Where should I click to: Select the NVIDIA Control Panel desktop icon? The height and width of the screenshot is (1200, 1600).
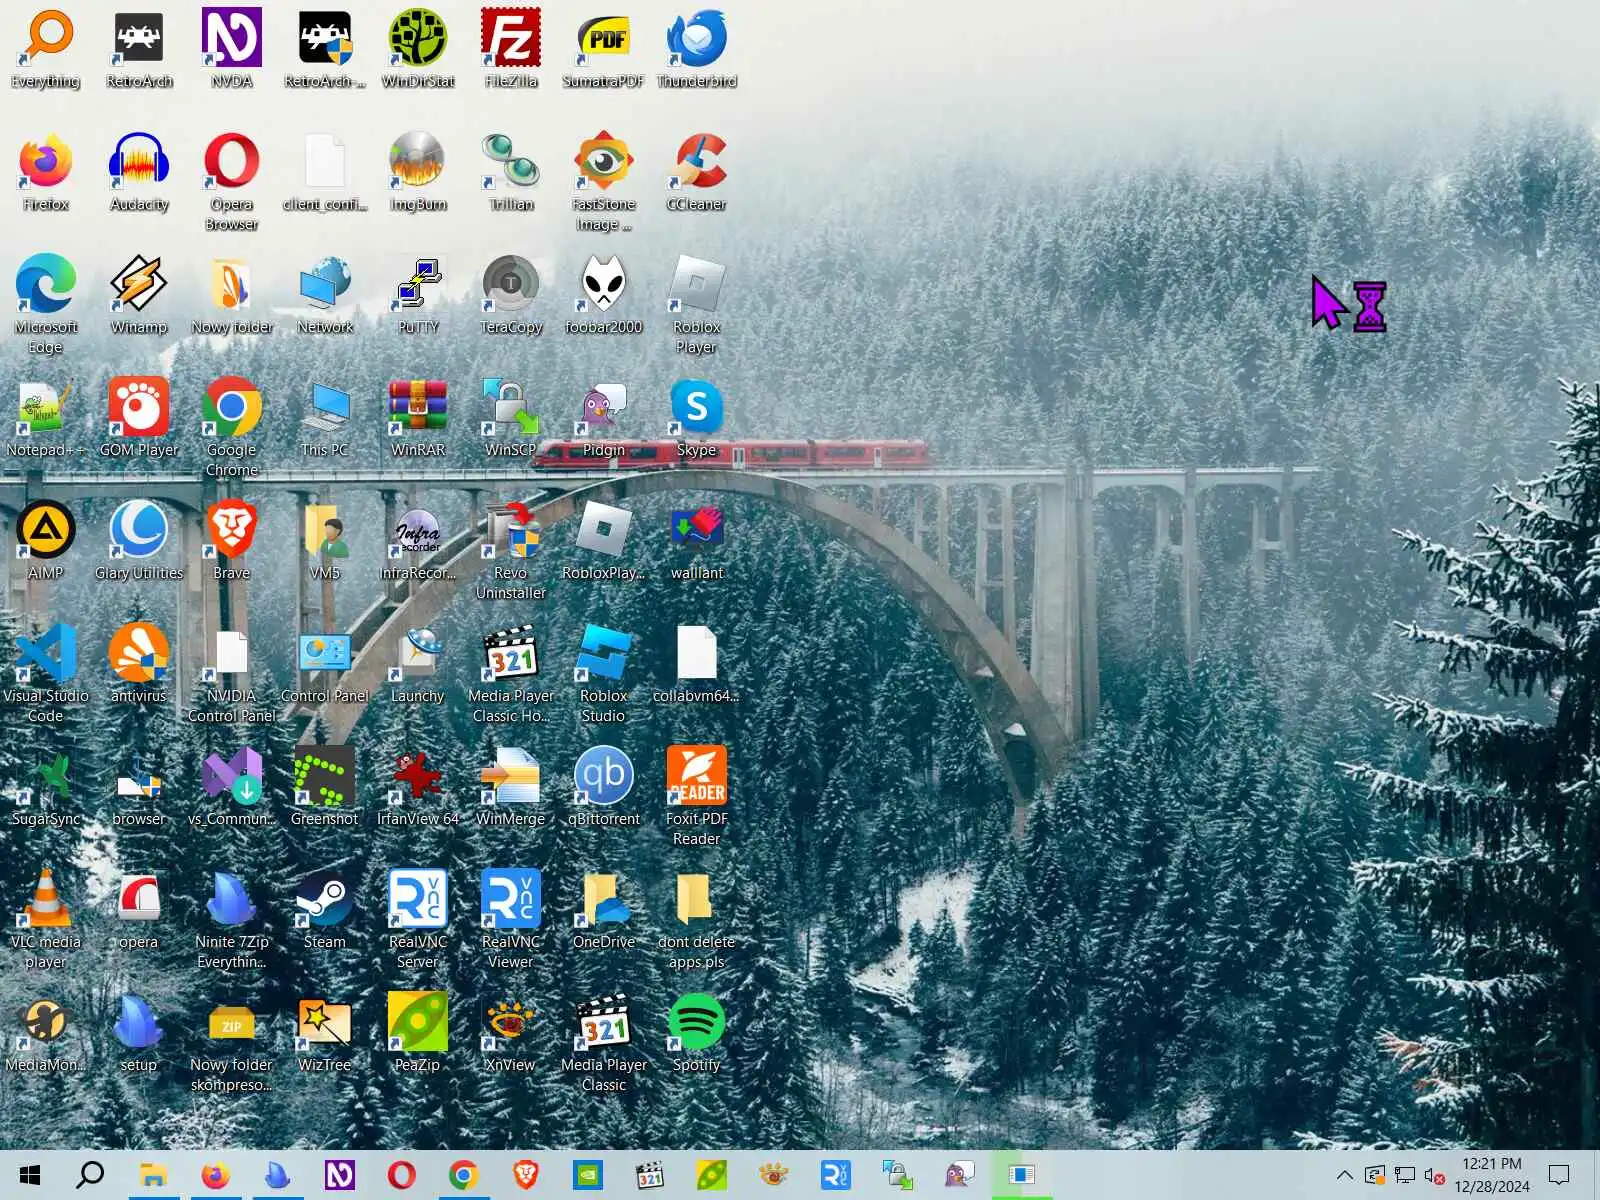point(232,673)
